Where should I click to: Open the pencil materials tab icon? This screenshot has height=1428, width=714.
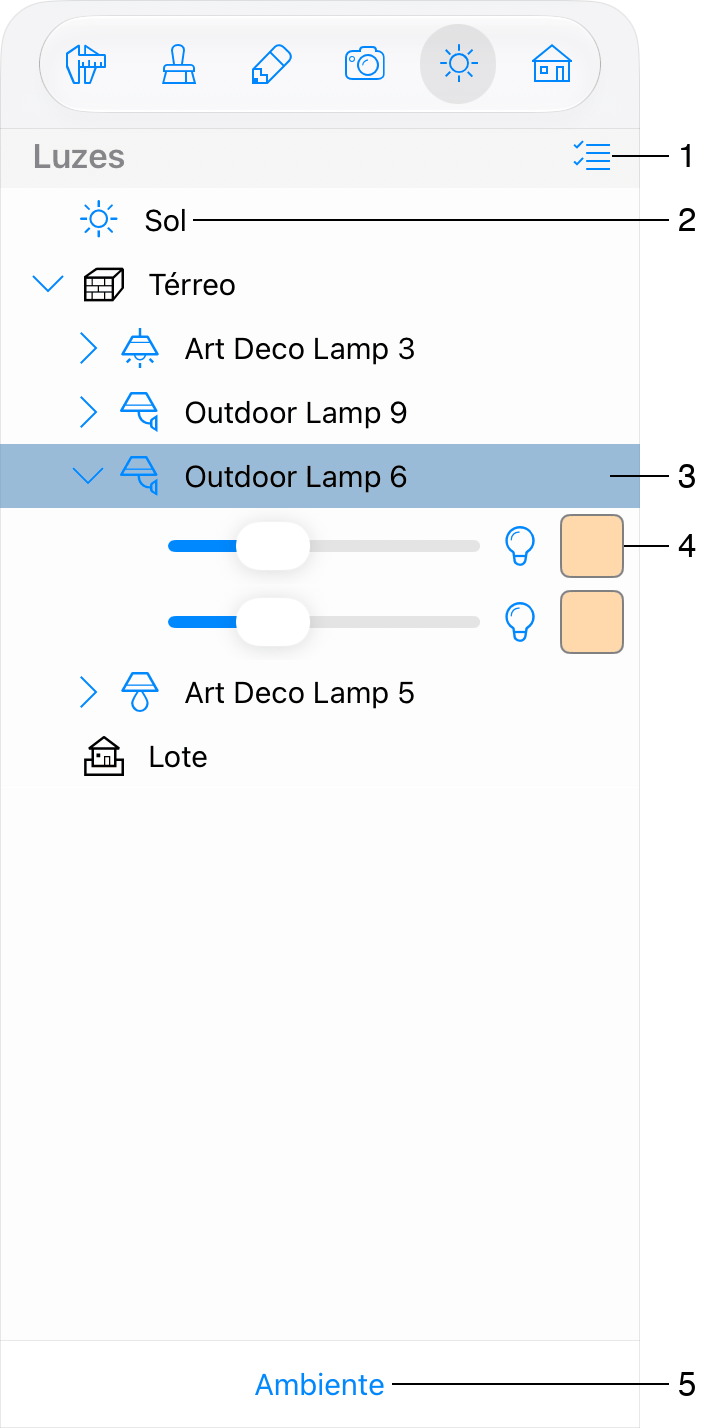click(x=271, y=65)
